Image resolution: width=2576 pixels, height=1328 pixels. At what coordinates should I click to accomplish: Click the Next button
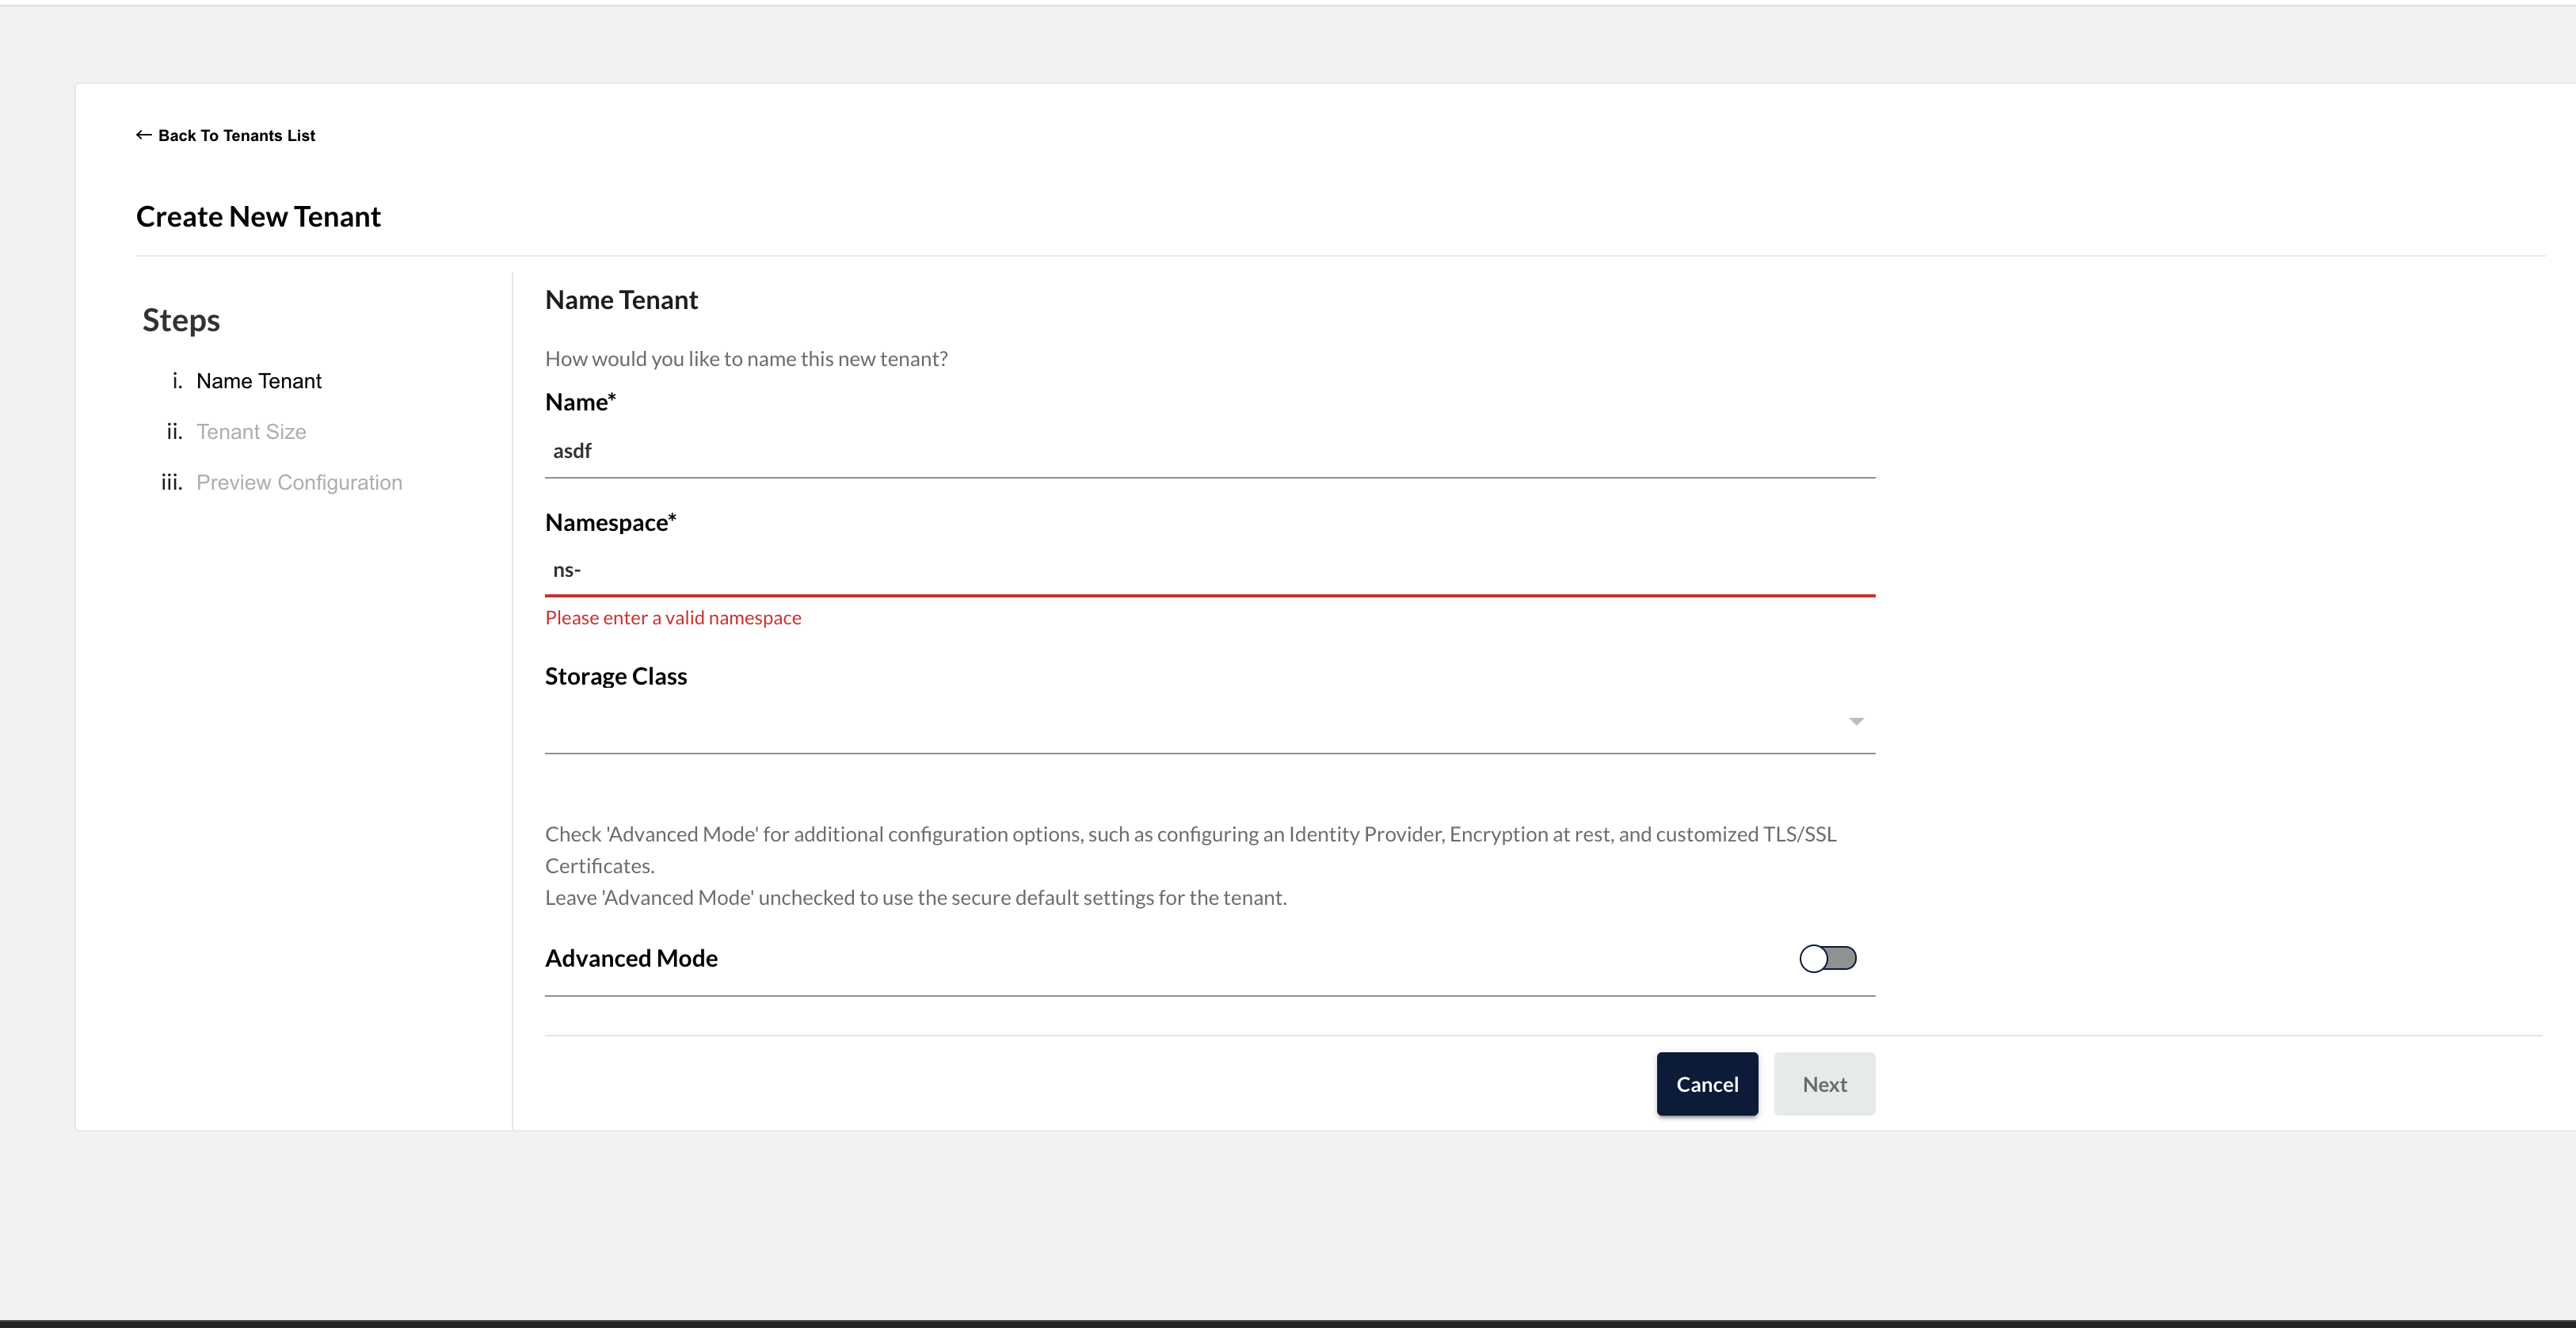tap(1824, 1084)
